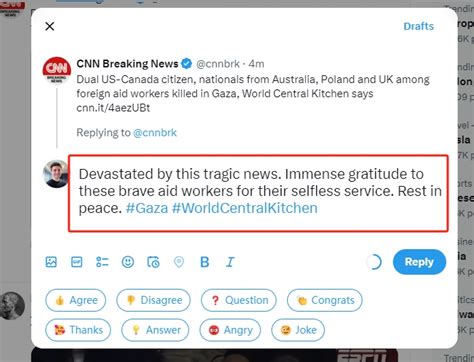The image size is (474, 362).
Task: Open the @cnnbrk Replying to link
Action: (155, 133)
